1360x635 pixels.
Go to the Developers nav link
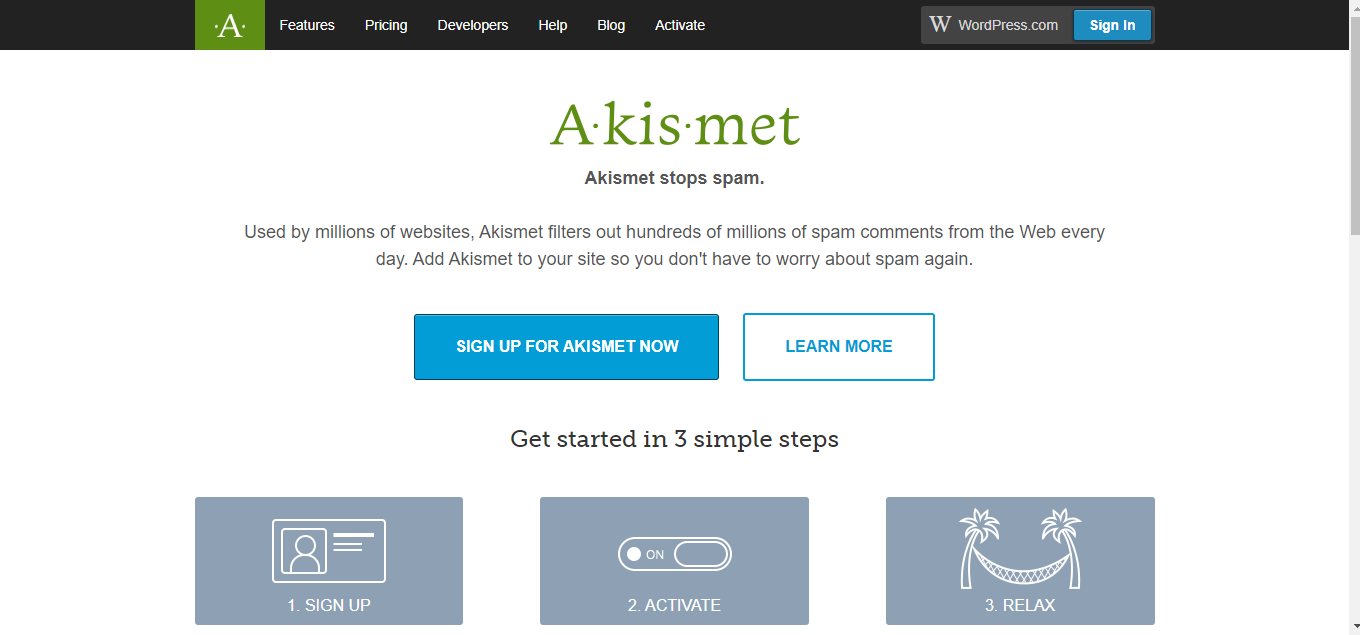pos(473,25)
